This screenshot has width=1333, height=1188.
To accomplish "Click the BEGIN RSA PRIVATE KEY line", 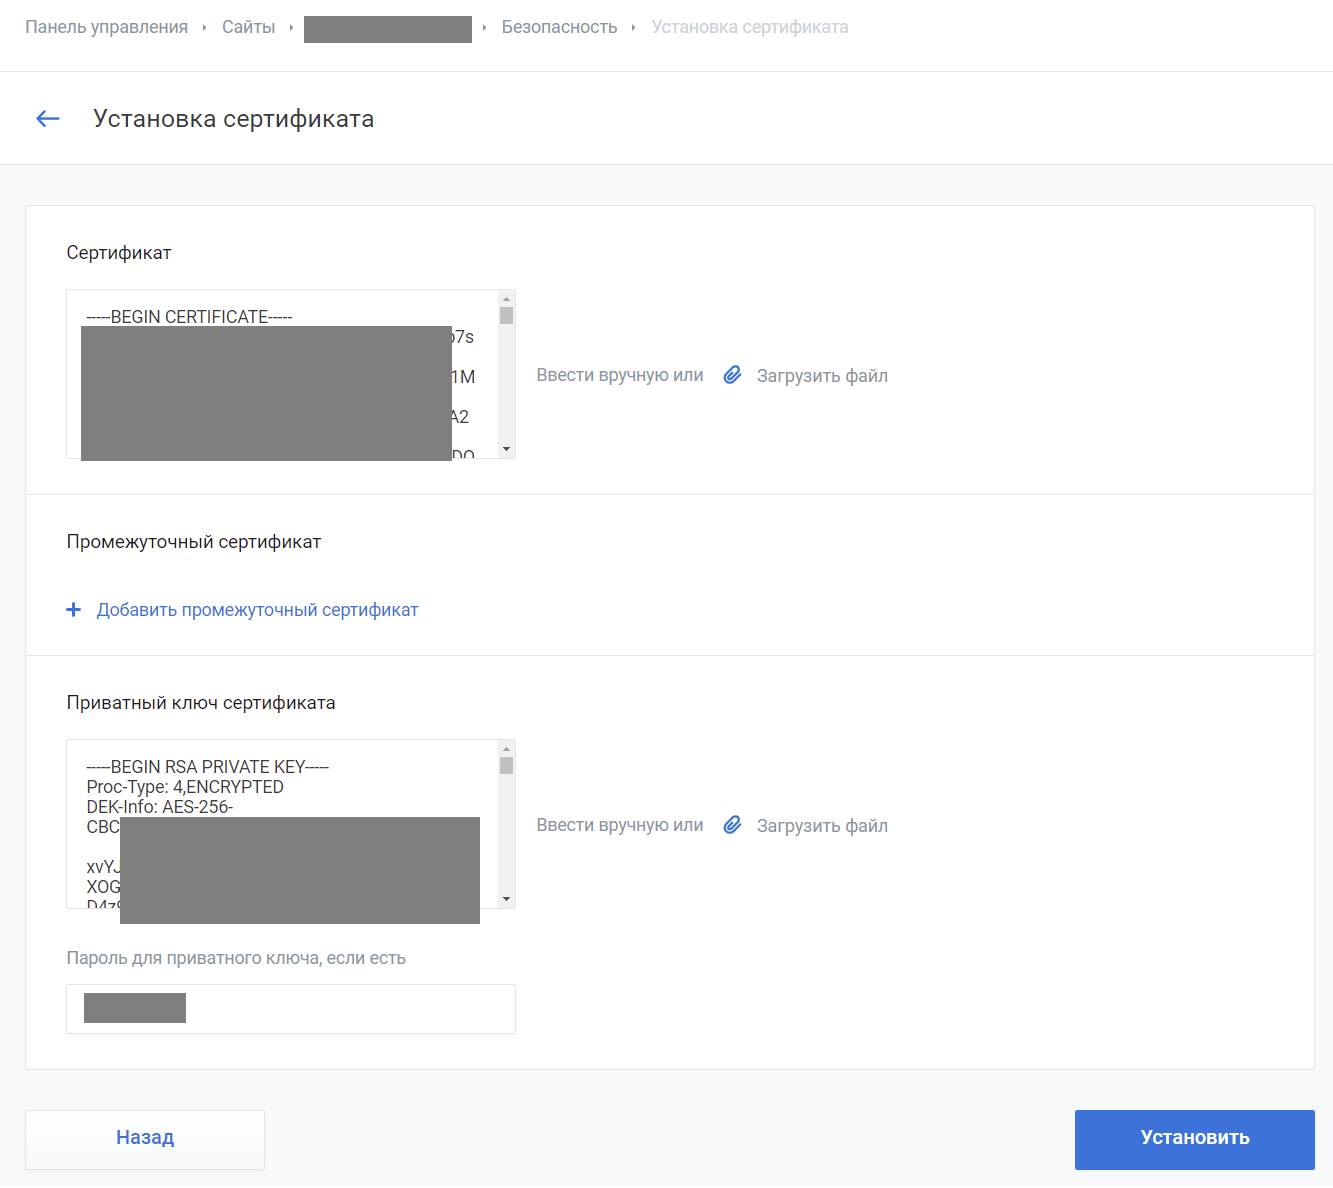I will point(208,767).
